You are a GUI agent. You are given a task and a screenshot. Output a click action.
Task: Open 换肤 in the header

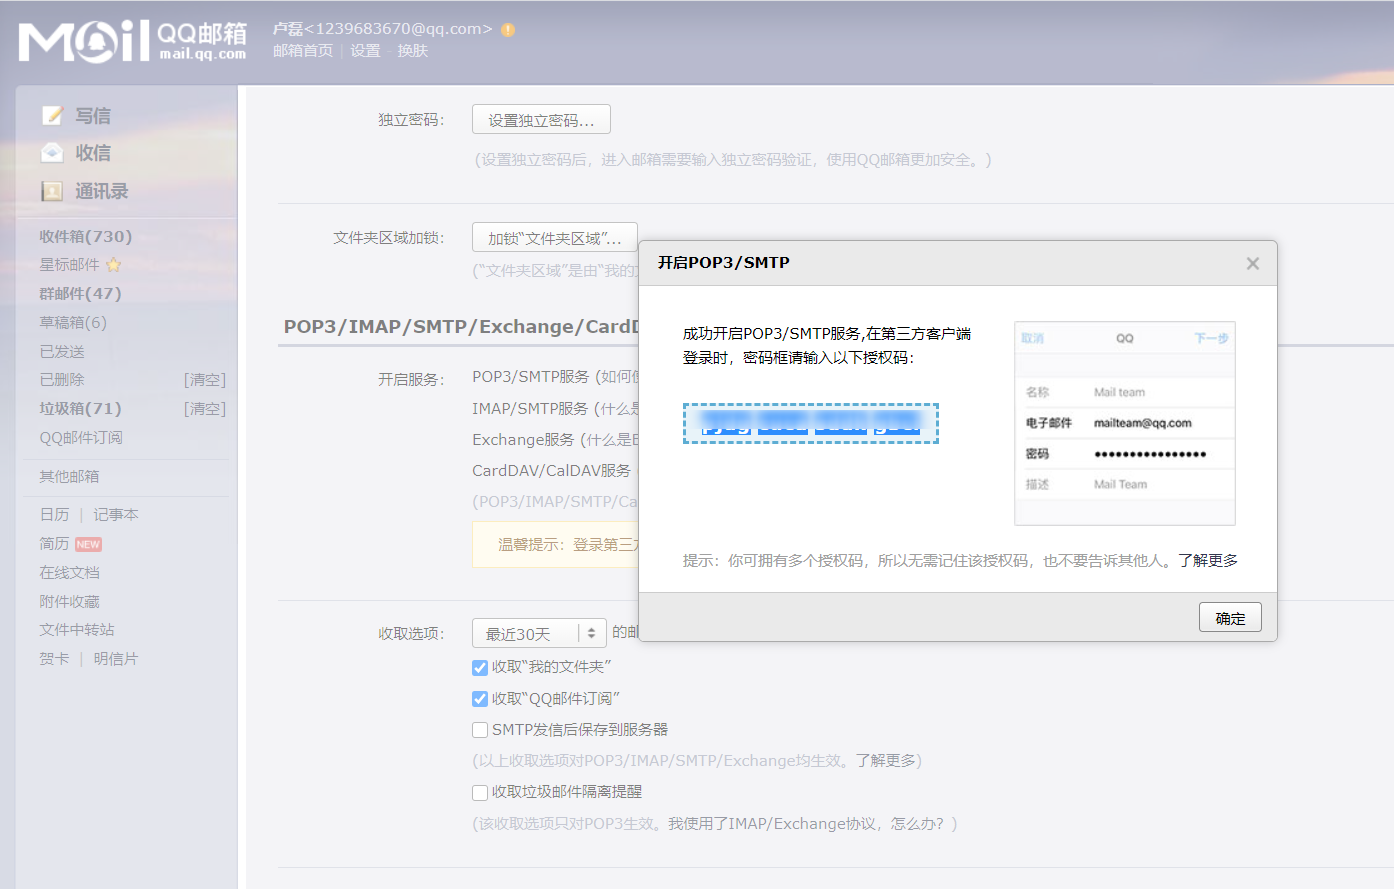point(412,51)
